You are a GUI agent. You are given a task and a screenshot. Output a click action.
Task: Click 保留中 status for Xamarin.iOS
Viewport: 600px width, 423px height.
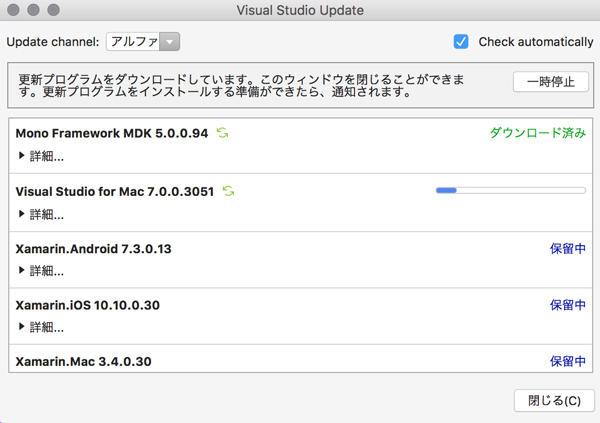click(568, 305)
